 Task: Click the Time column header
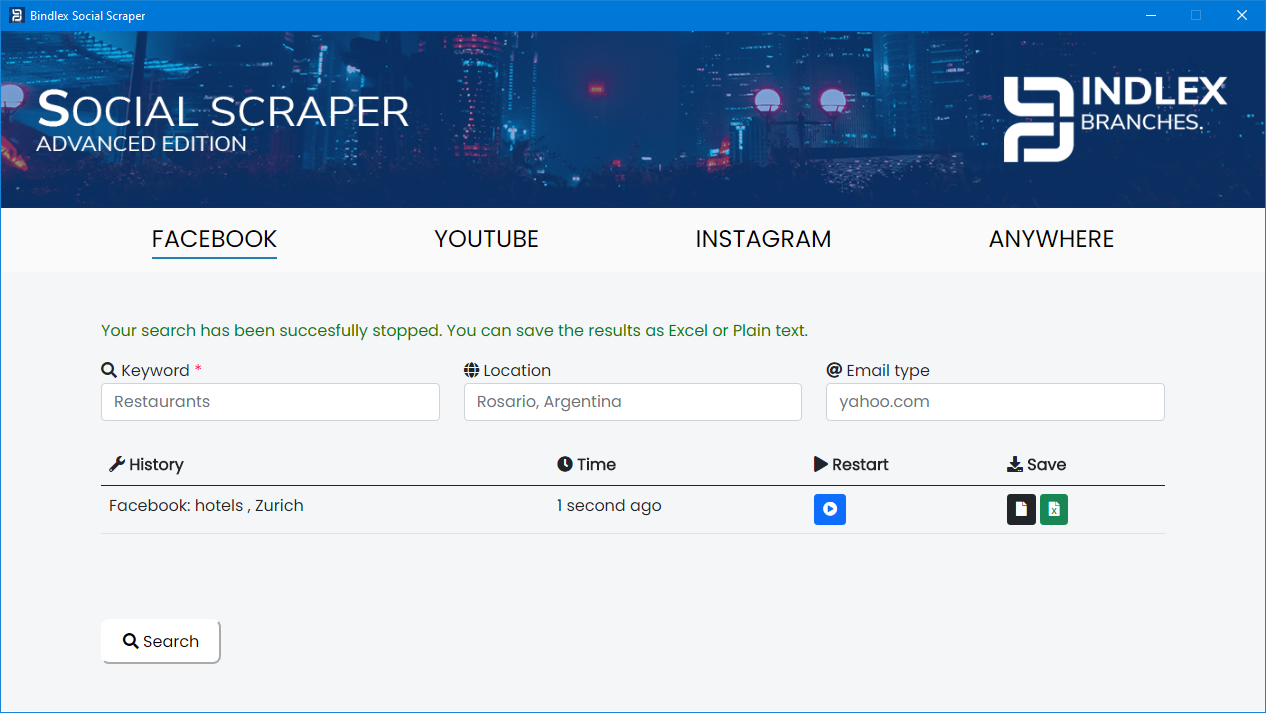(x=586, y=464)
